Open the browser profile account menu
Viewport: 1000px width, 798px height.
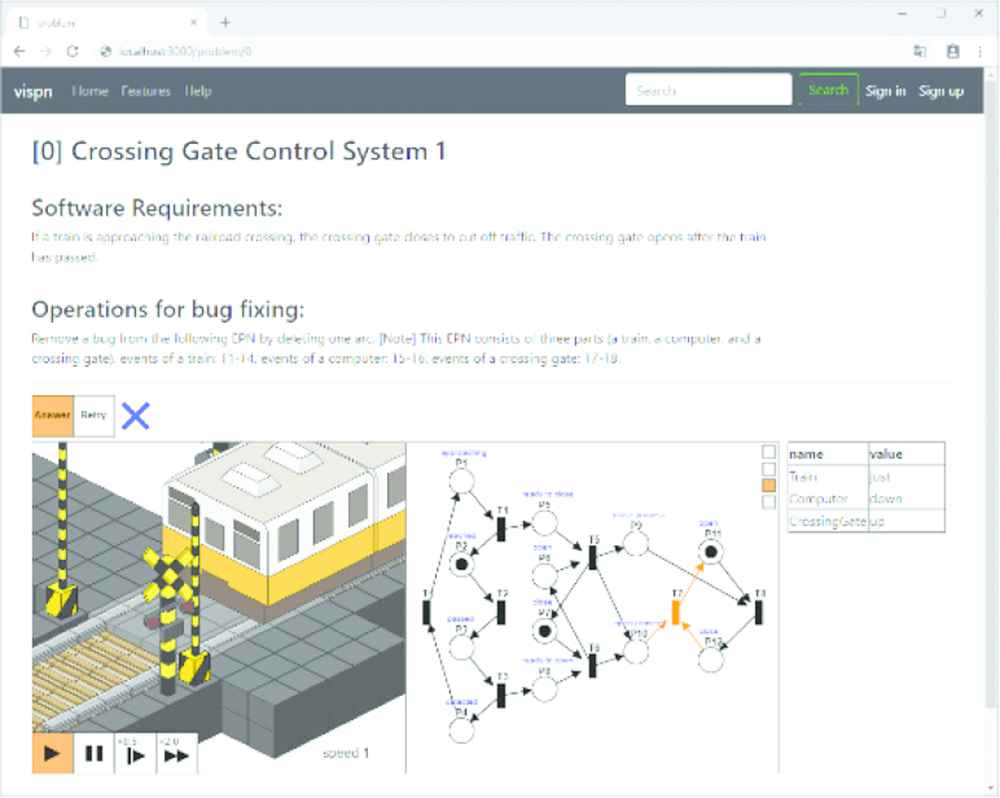click(953, 51)
